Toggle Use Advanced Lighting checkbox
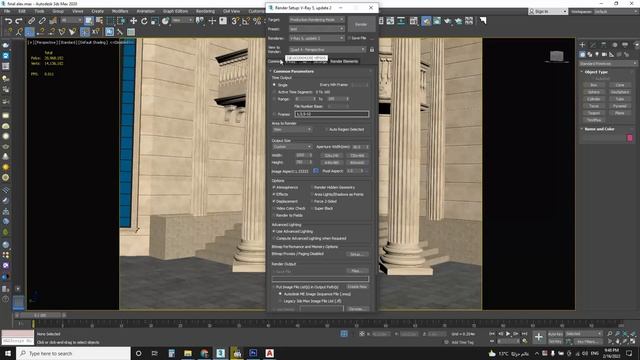 [x=274, y=231]
